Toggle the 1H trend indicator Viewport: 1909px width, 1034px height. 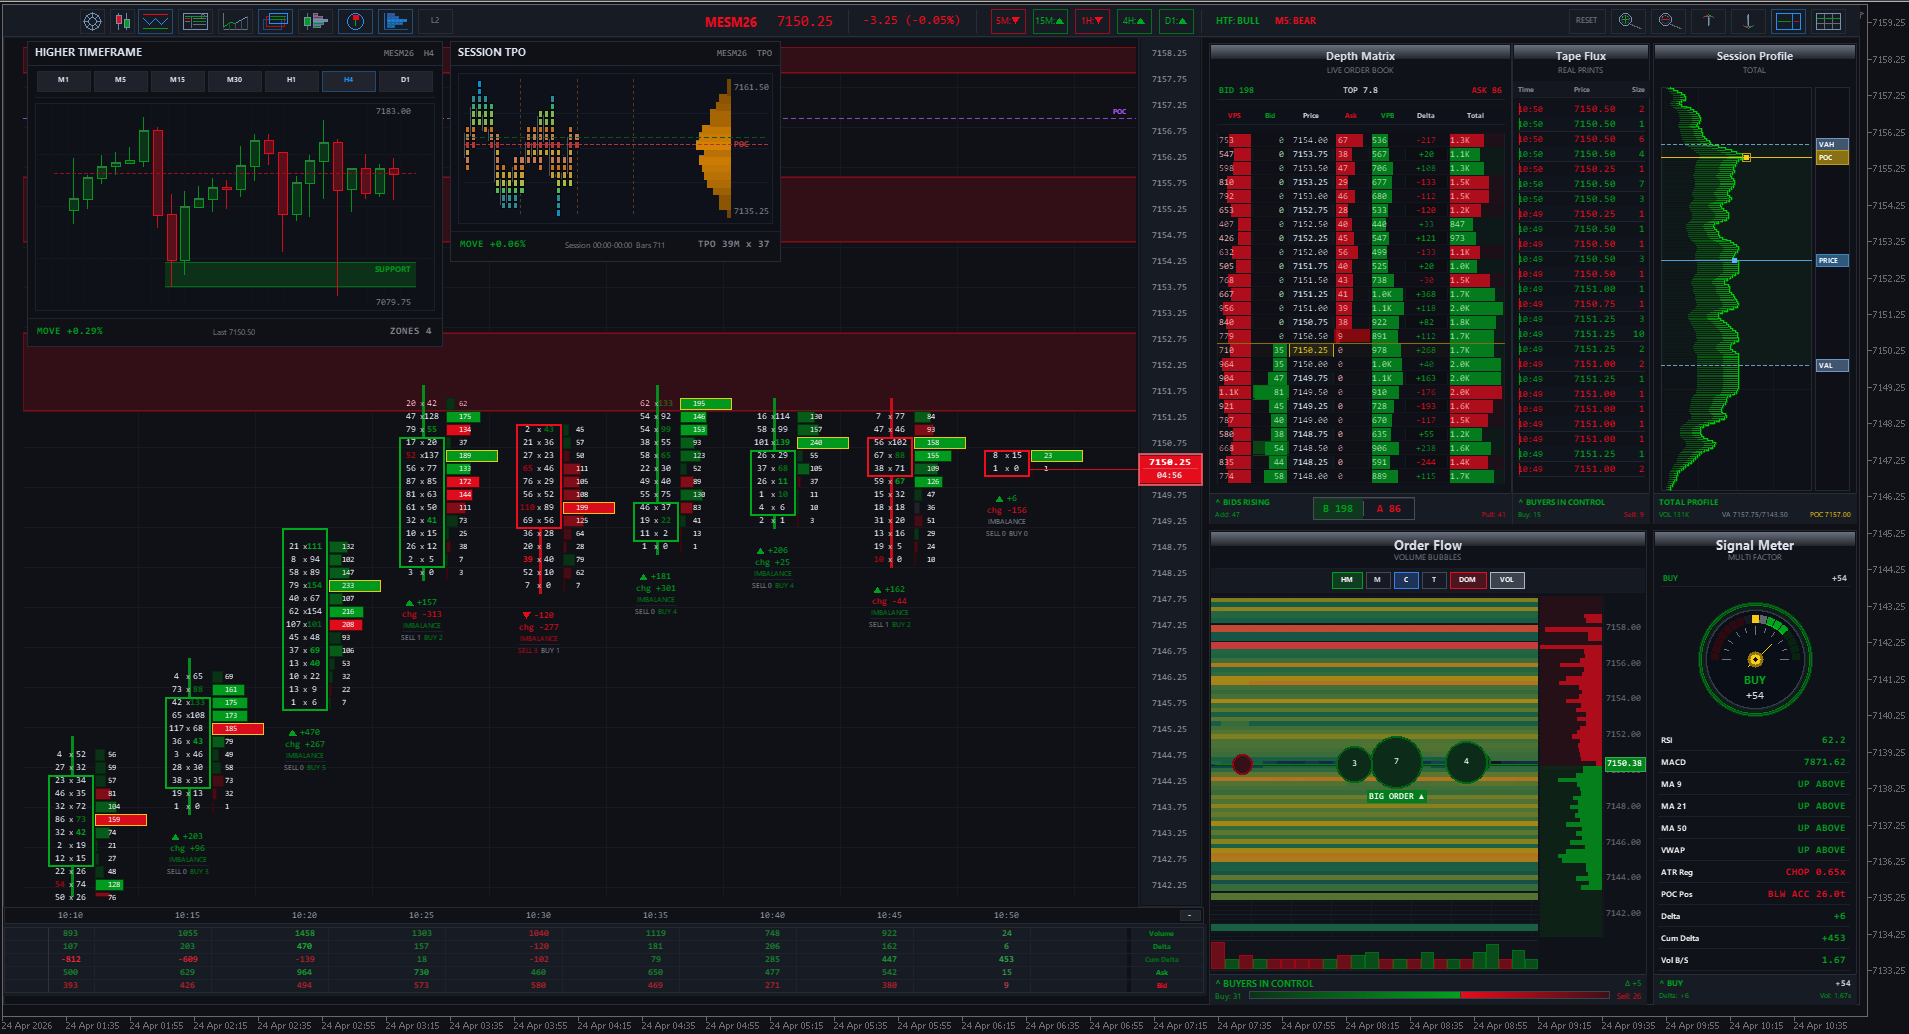pos(1092,21)
